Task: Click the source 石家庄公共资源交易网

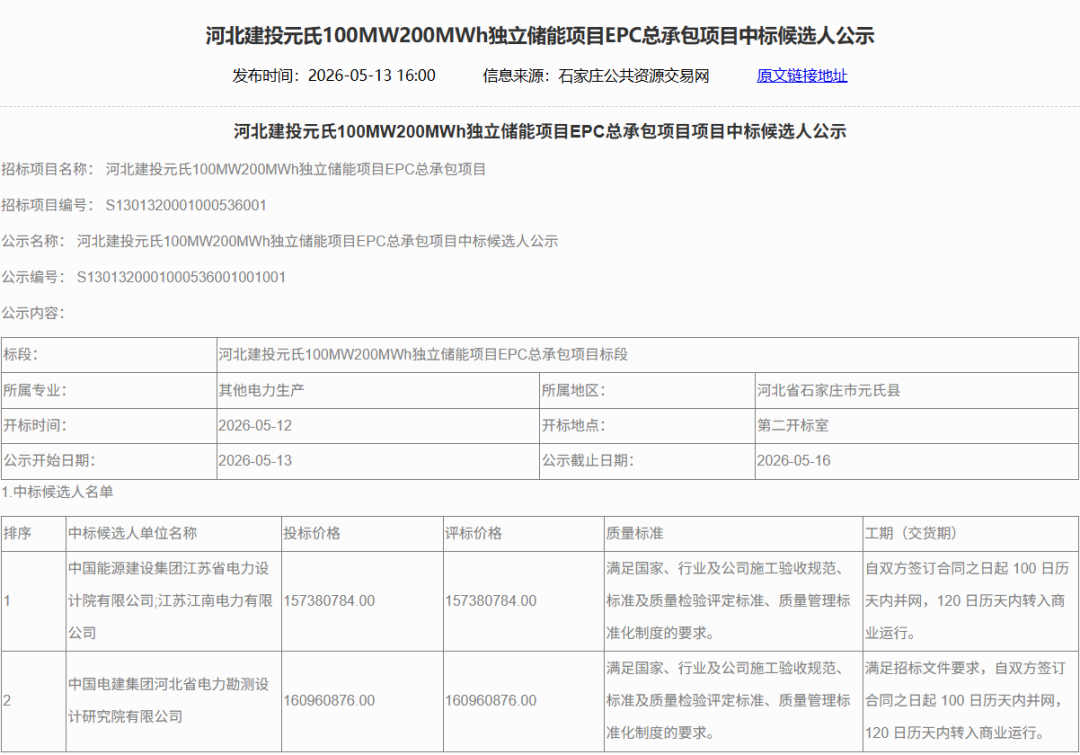Action: 634,76
